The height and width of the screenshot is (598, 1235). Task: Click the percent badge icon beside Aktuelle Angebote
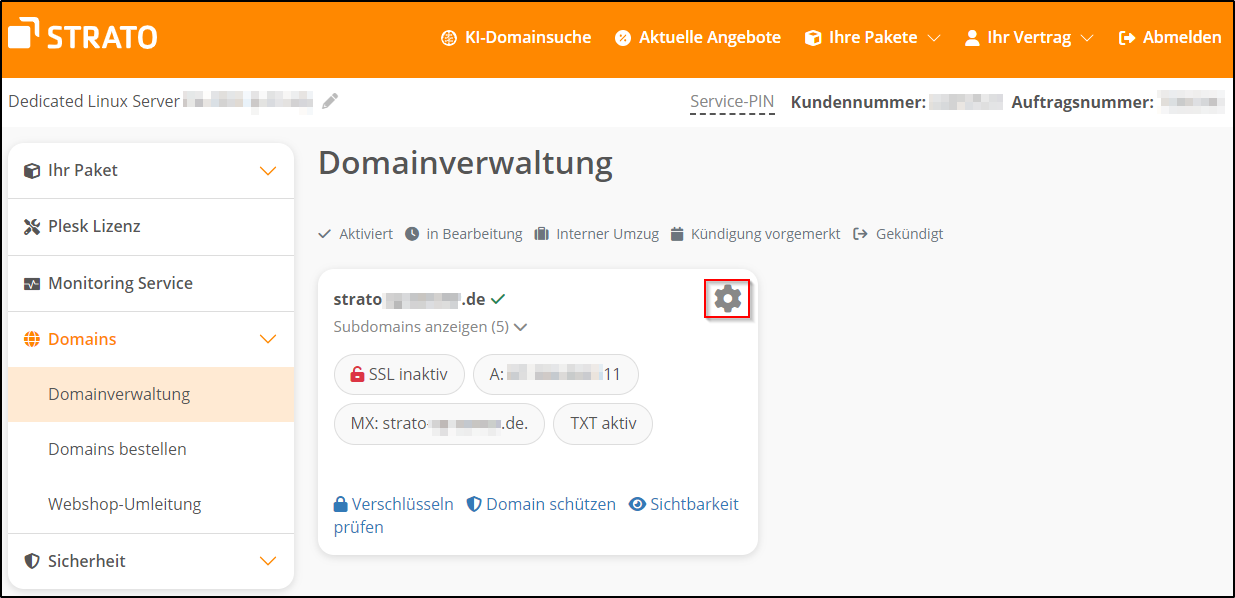coord(623,38)
